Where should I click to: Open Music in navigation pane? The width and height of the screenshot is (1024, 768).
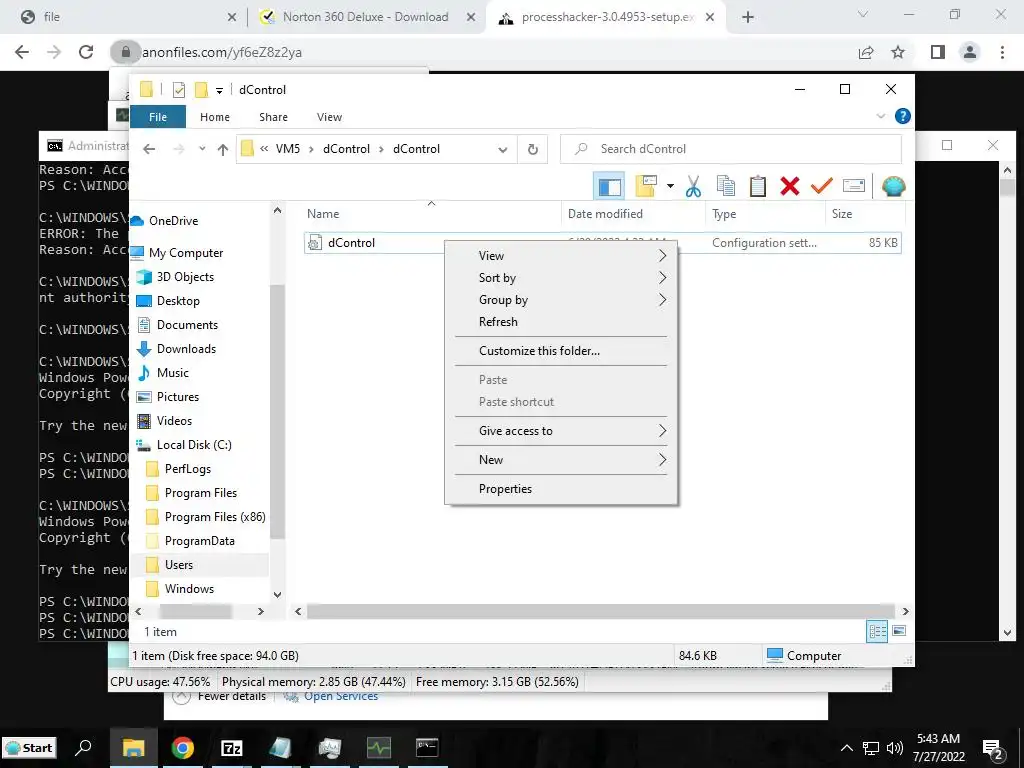coord(172,373)
